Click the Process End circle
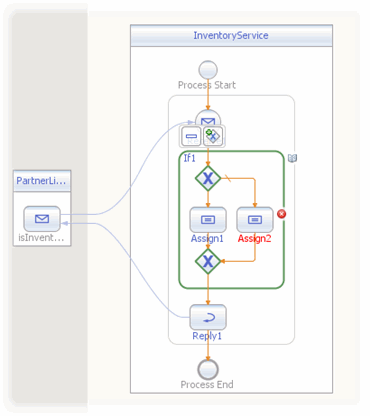The width and height of the screenshot is (370, 416). coord(208,370)
